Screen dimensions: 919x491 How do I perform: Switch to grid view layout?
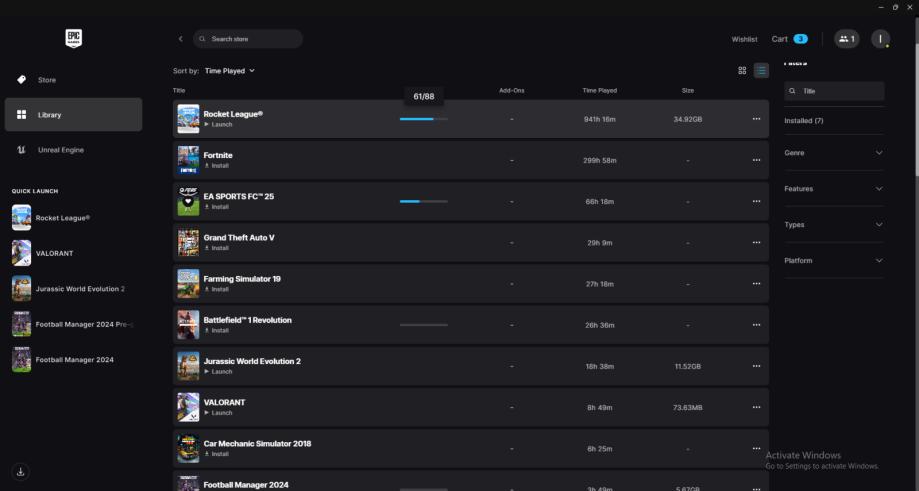click(742, 71)
